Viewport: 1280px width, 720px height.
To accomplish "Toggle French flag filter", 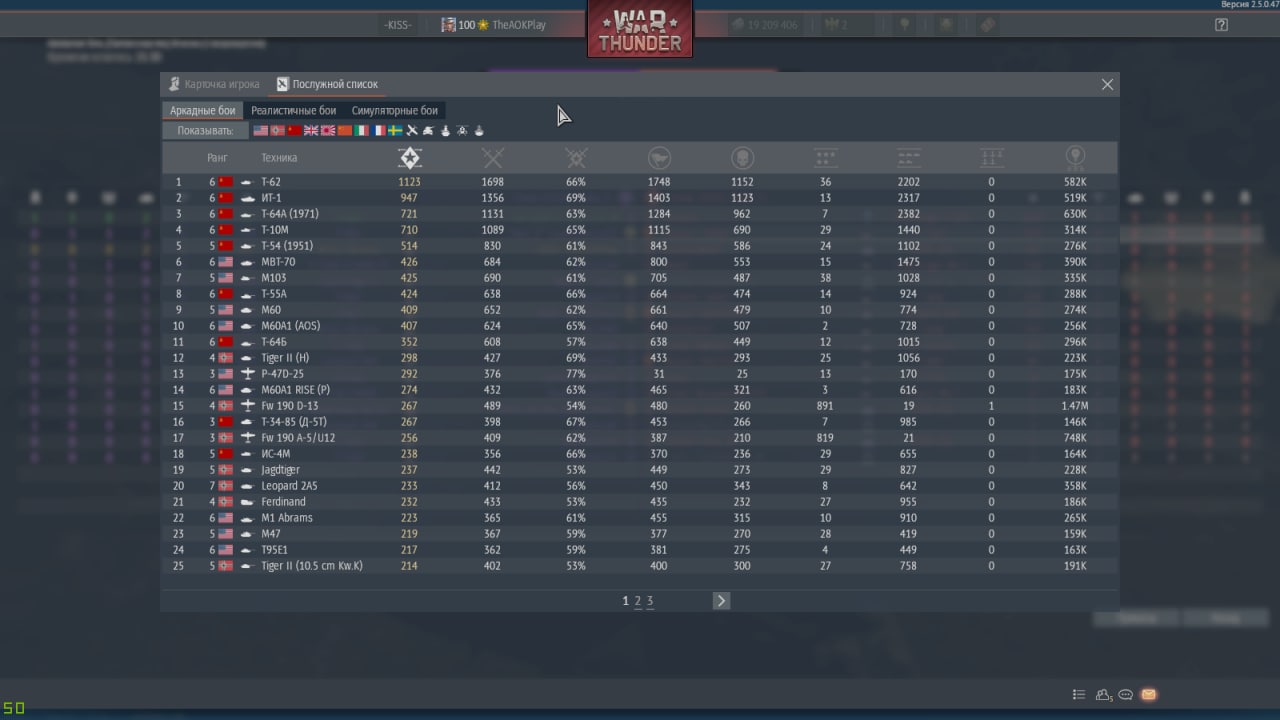I will pyautogui.click(x=379, y=131).
